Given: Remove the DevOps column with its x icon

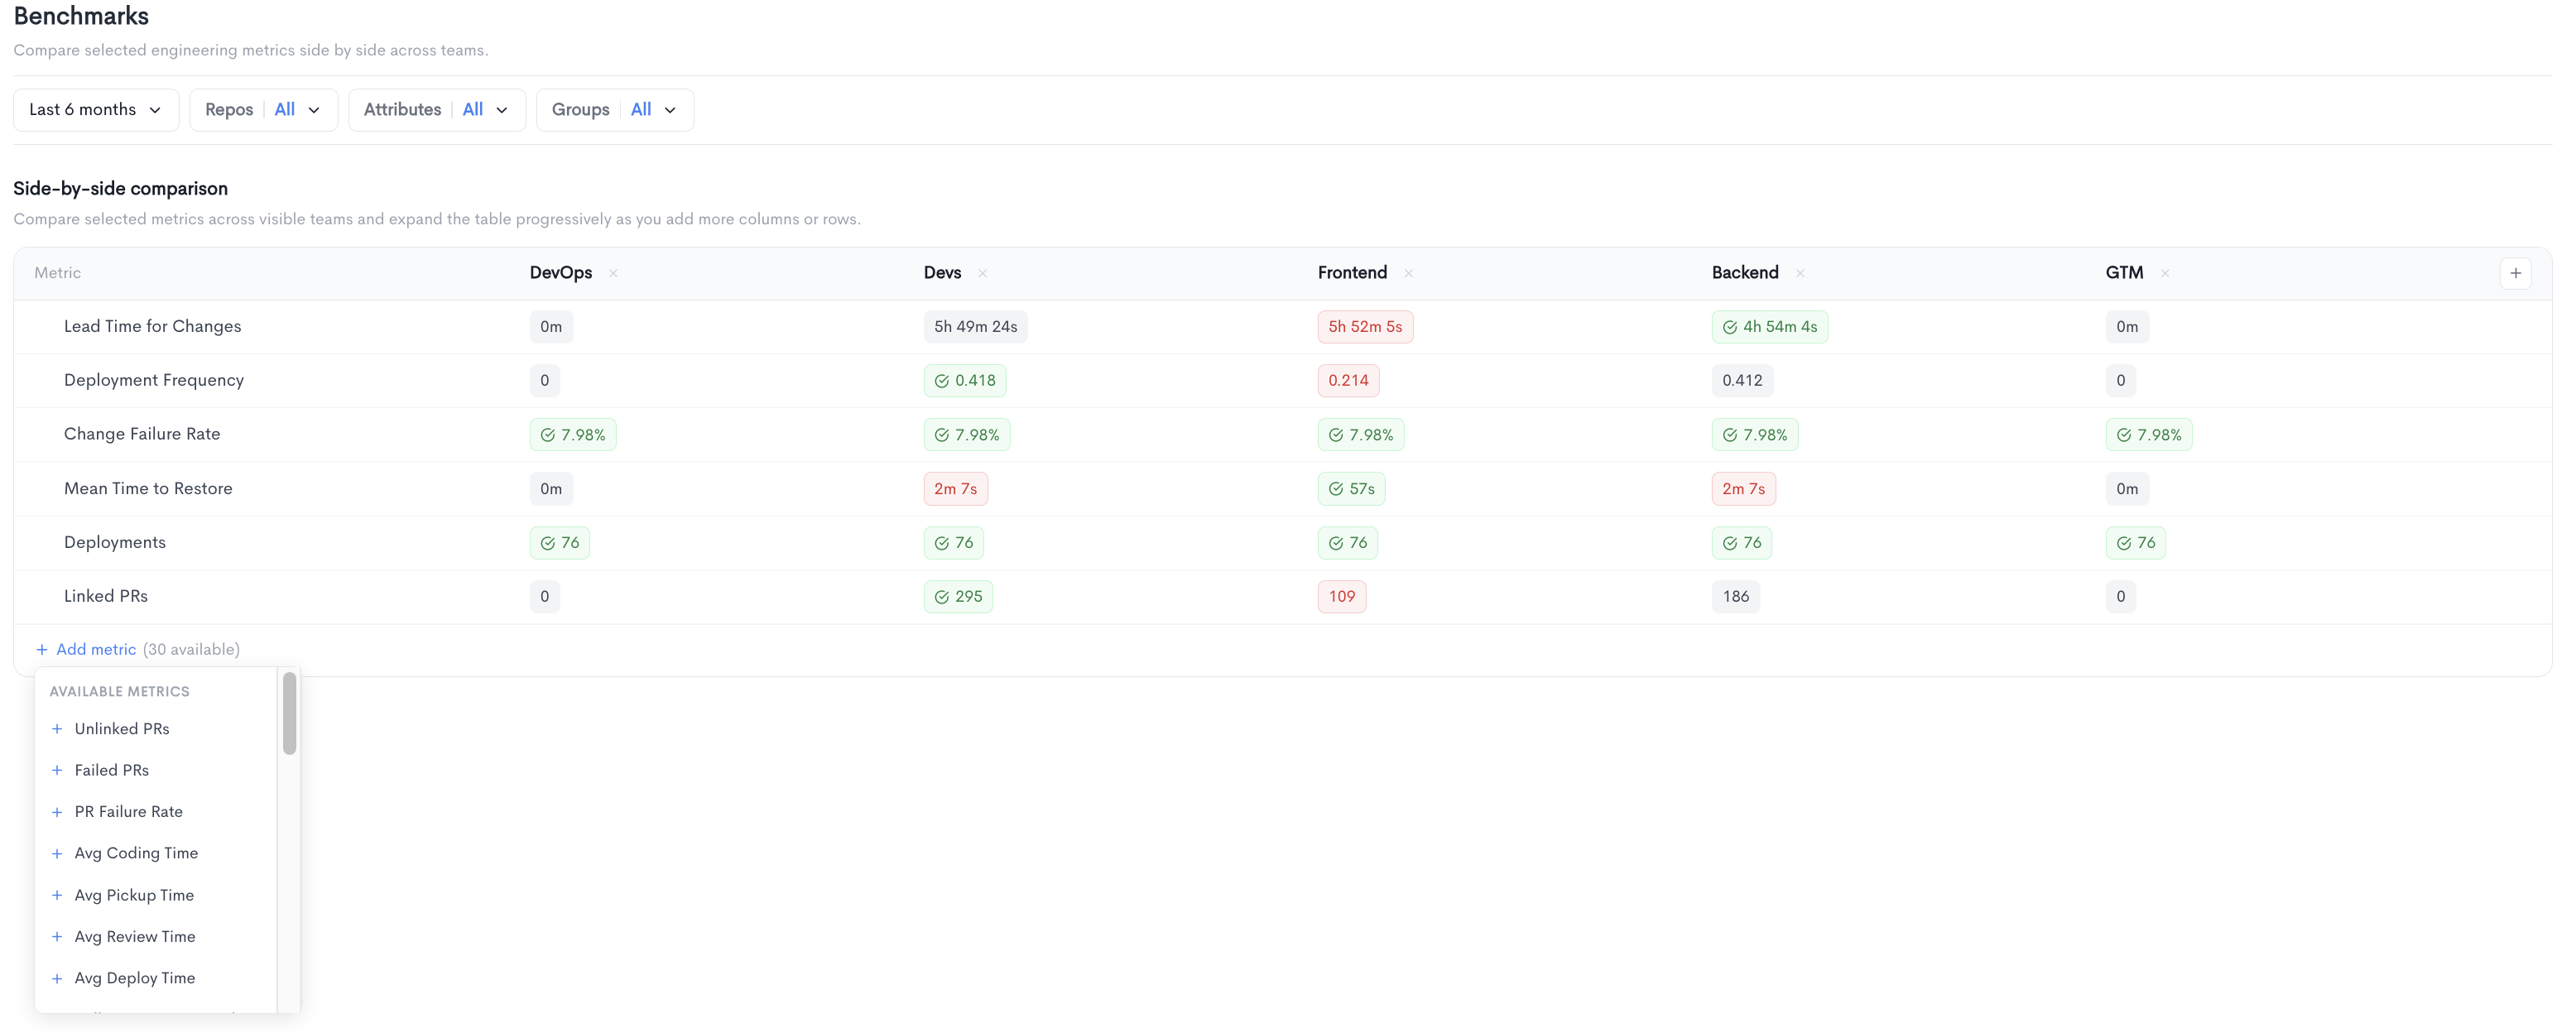Looking at the screenshot, I should tap(613, 273).
